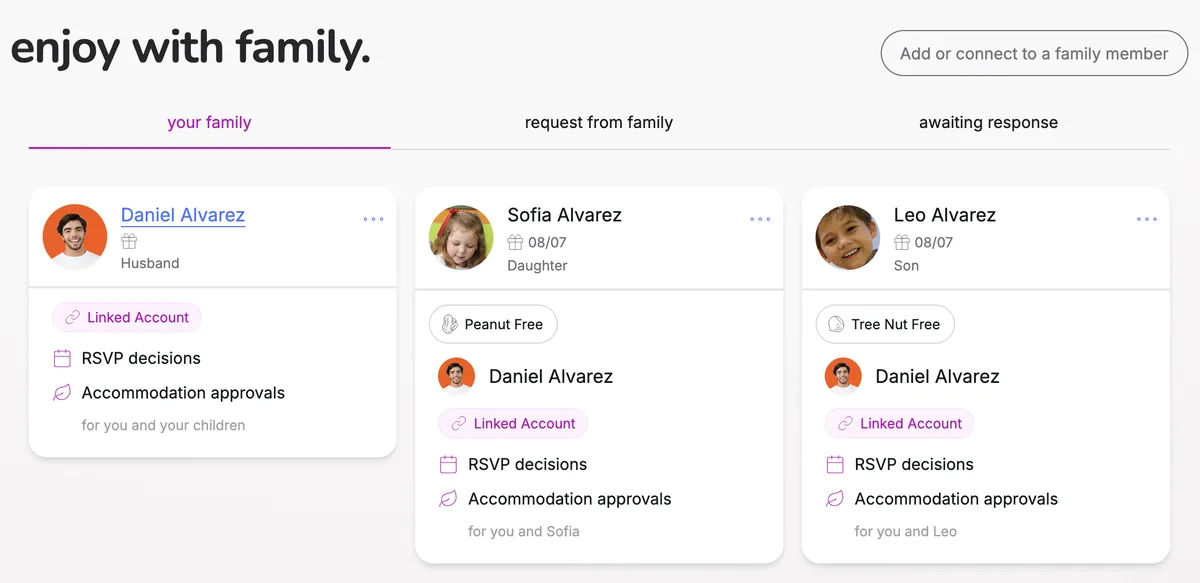
Task: Click Accommodation approvals text in Daniel's card
Action: [x=183, y=393]
